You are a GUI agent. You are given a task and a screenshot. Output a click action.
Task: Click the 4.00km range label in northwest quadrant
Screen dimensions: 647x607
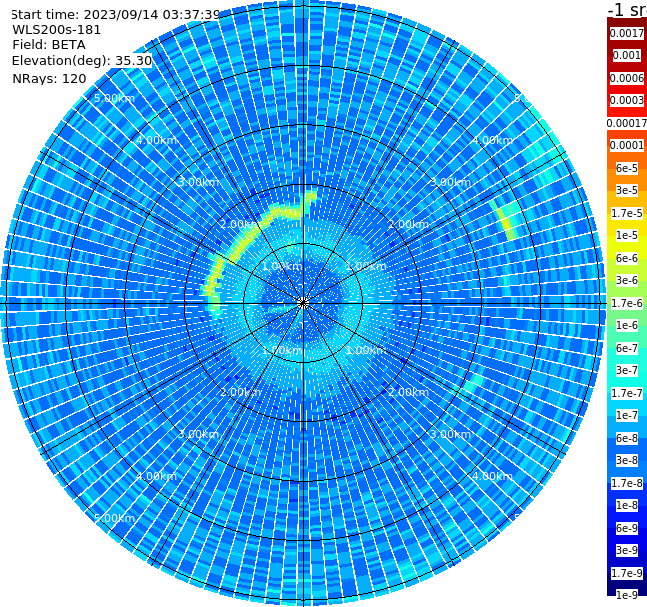156,140
